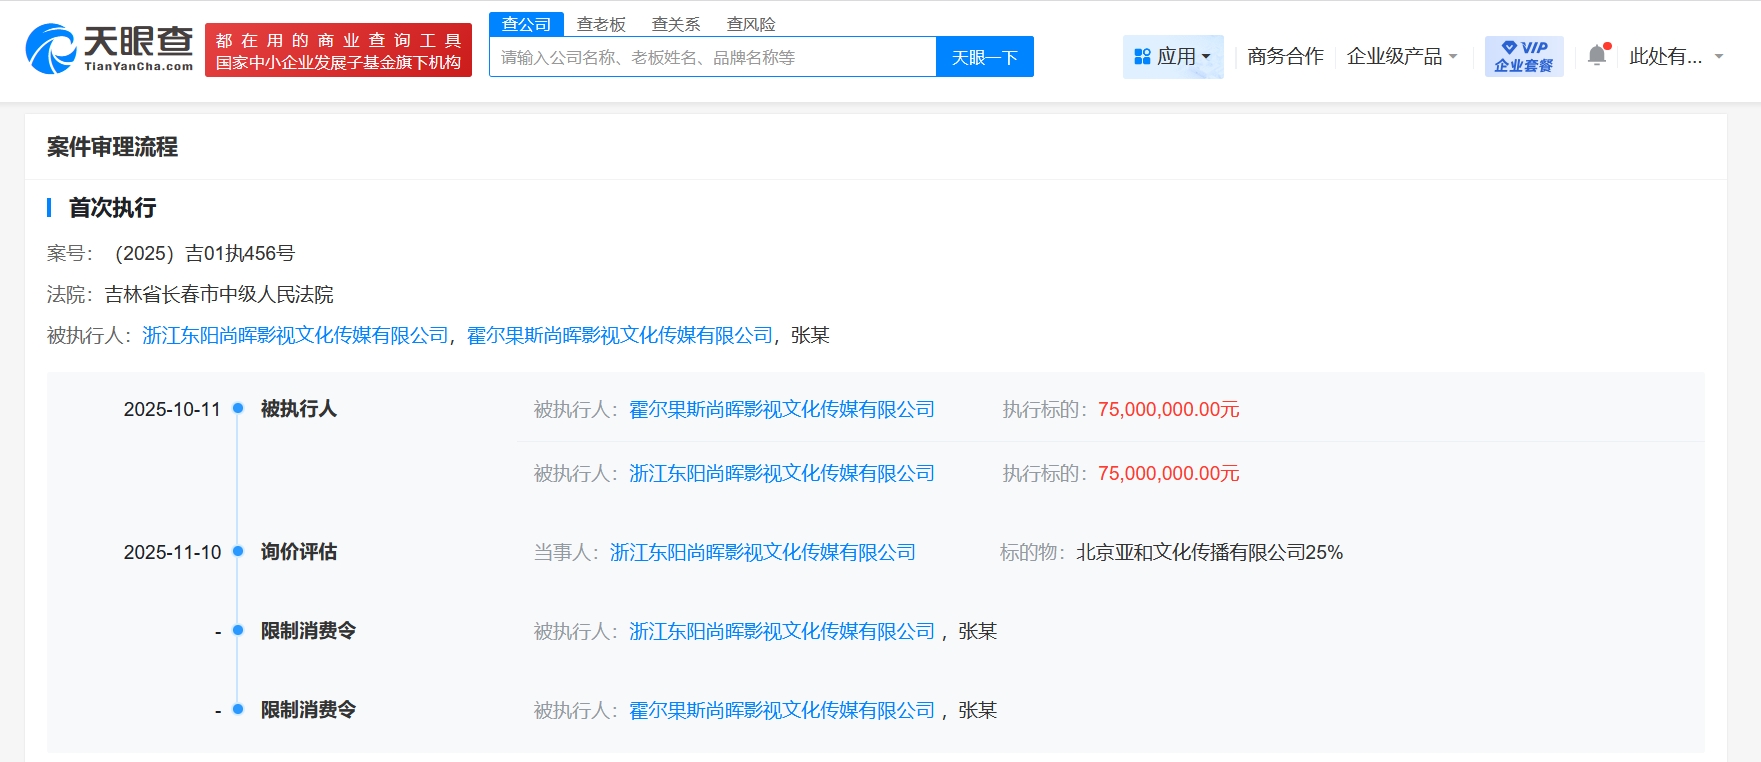Open the 商务合作 link
This screenshot has width=1761, height=762.
pos(1285,57)
